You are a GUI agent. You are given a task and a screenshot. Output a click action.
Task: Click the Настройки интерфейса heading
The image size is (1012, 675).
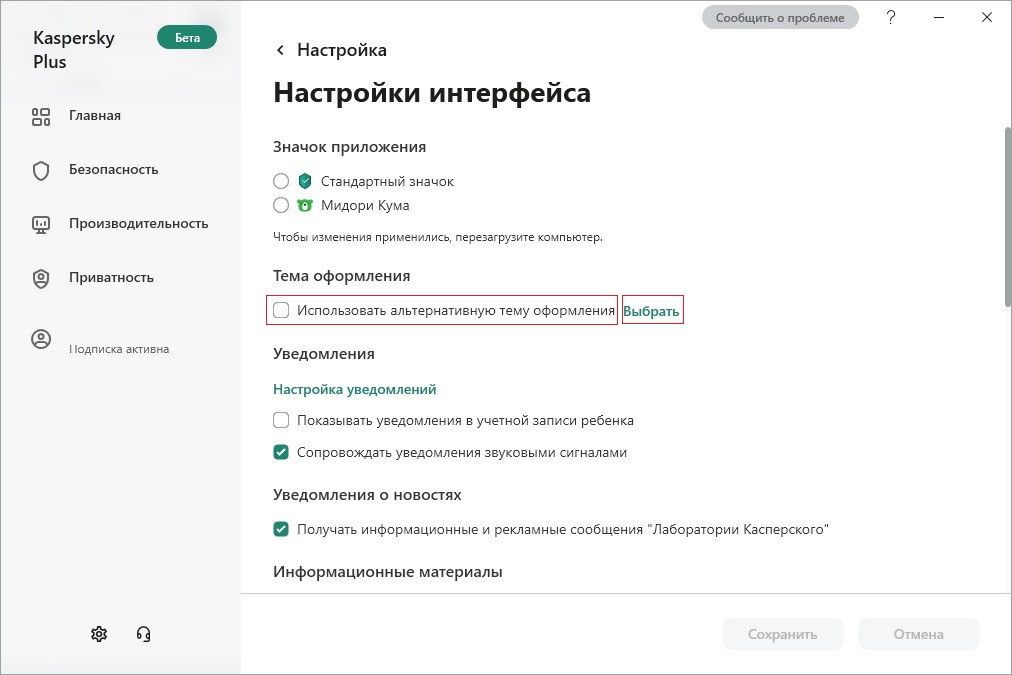(x=432, y=93)
